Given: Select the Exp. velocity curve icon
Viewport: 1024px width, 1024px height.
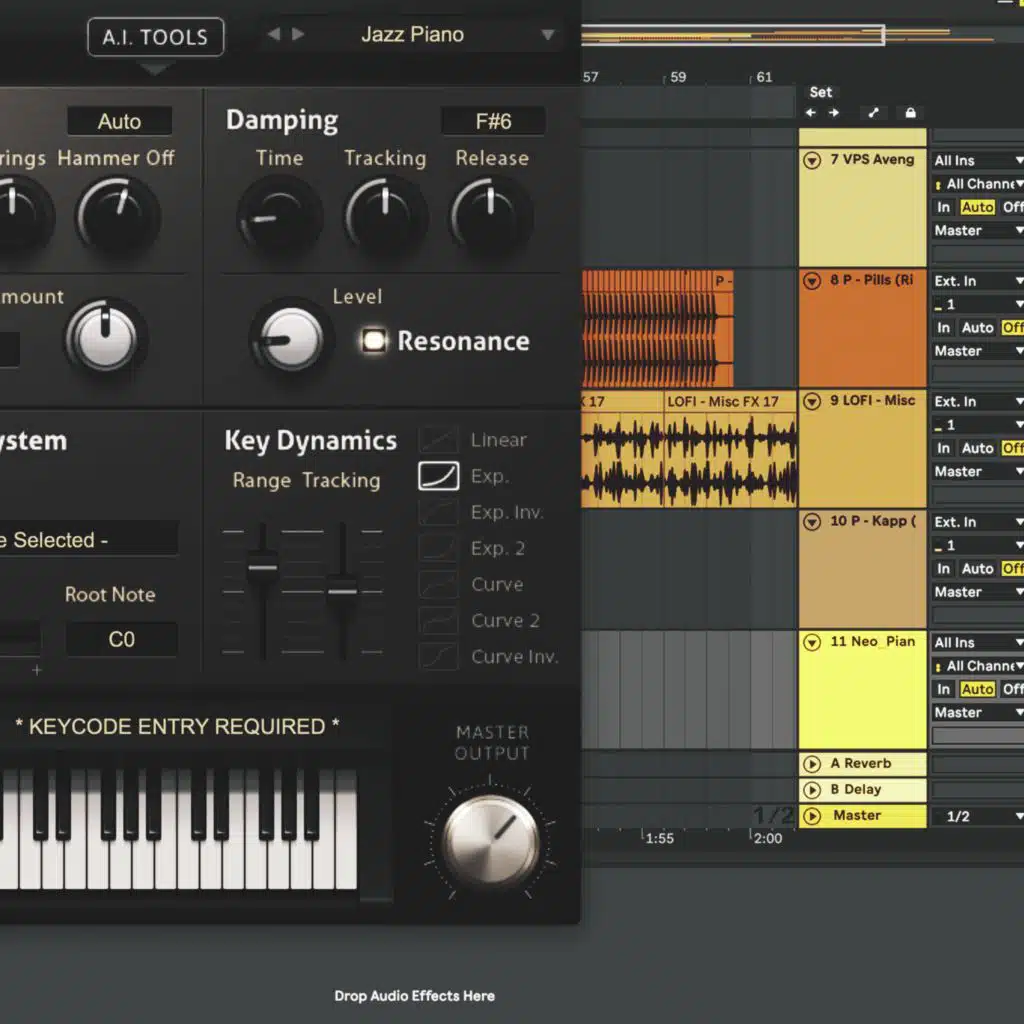Looking at the screenshot, I should tap(438, 476).
